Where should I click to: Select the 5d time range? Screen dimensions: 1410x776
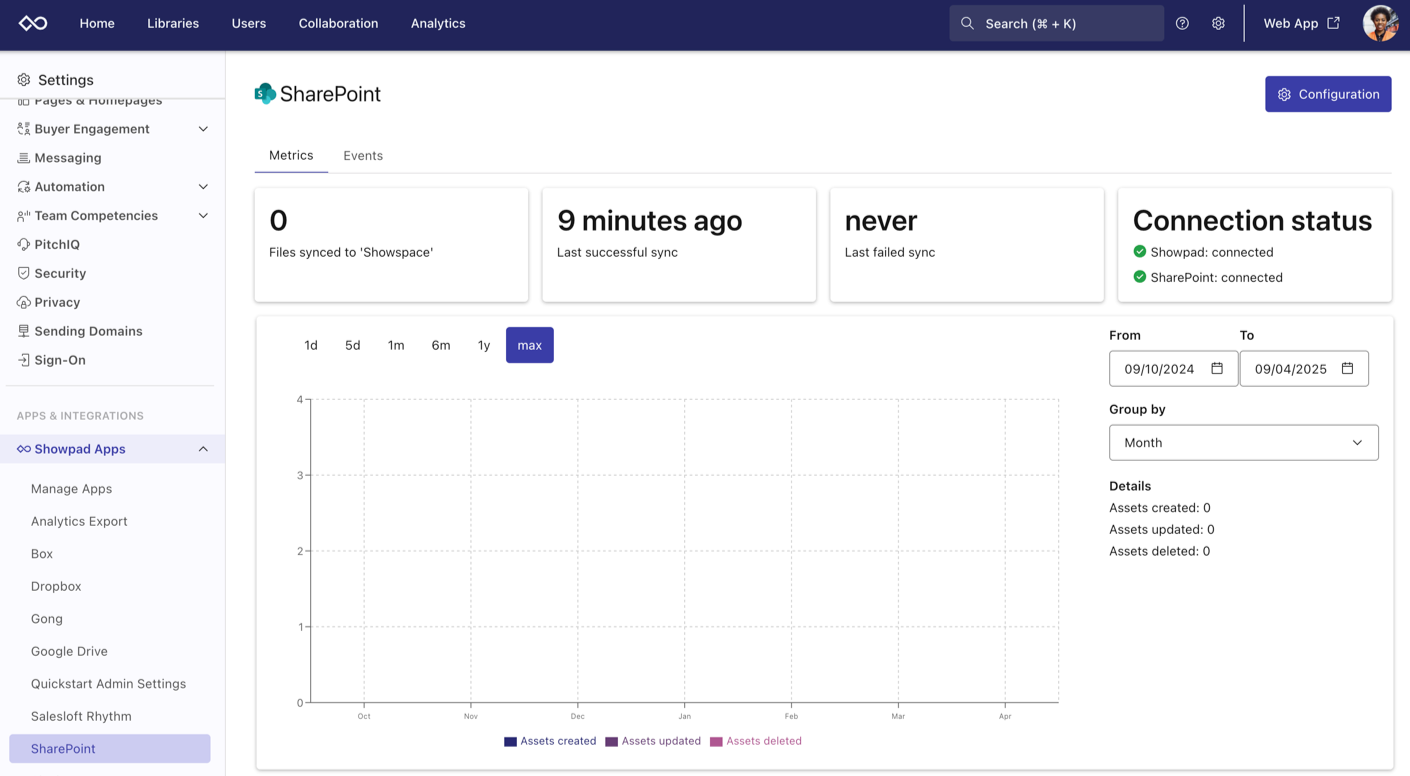(x=353, y=345)
